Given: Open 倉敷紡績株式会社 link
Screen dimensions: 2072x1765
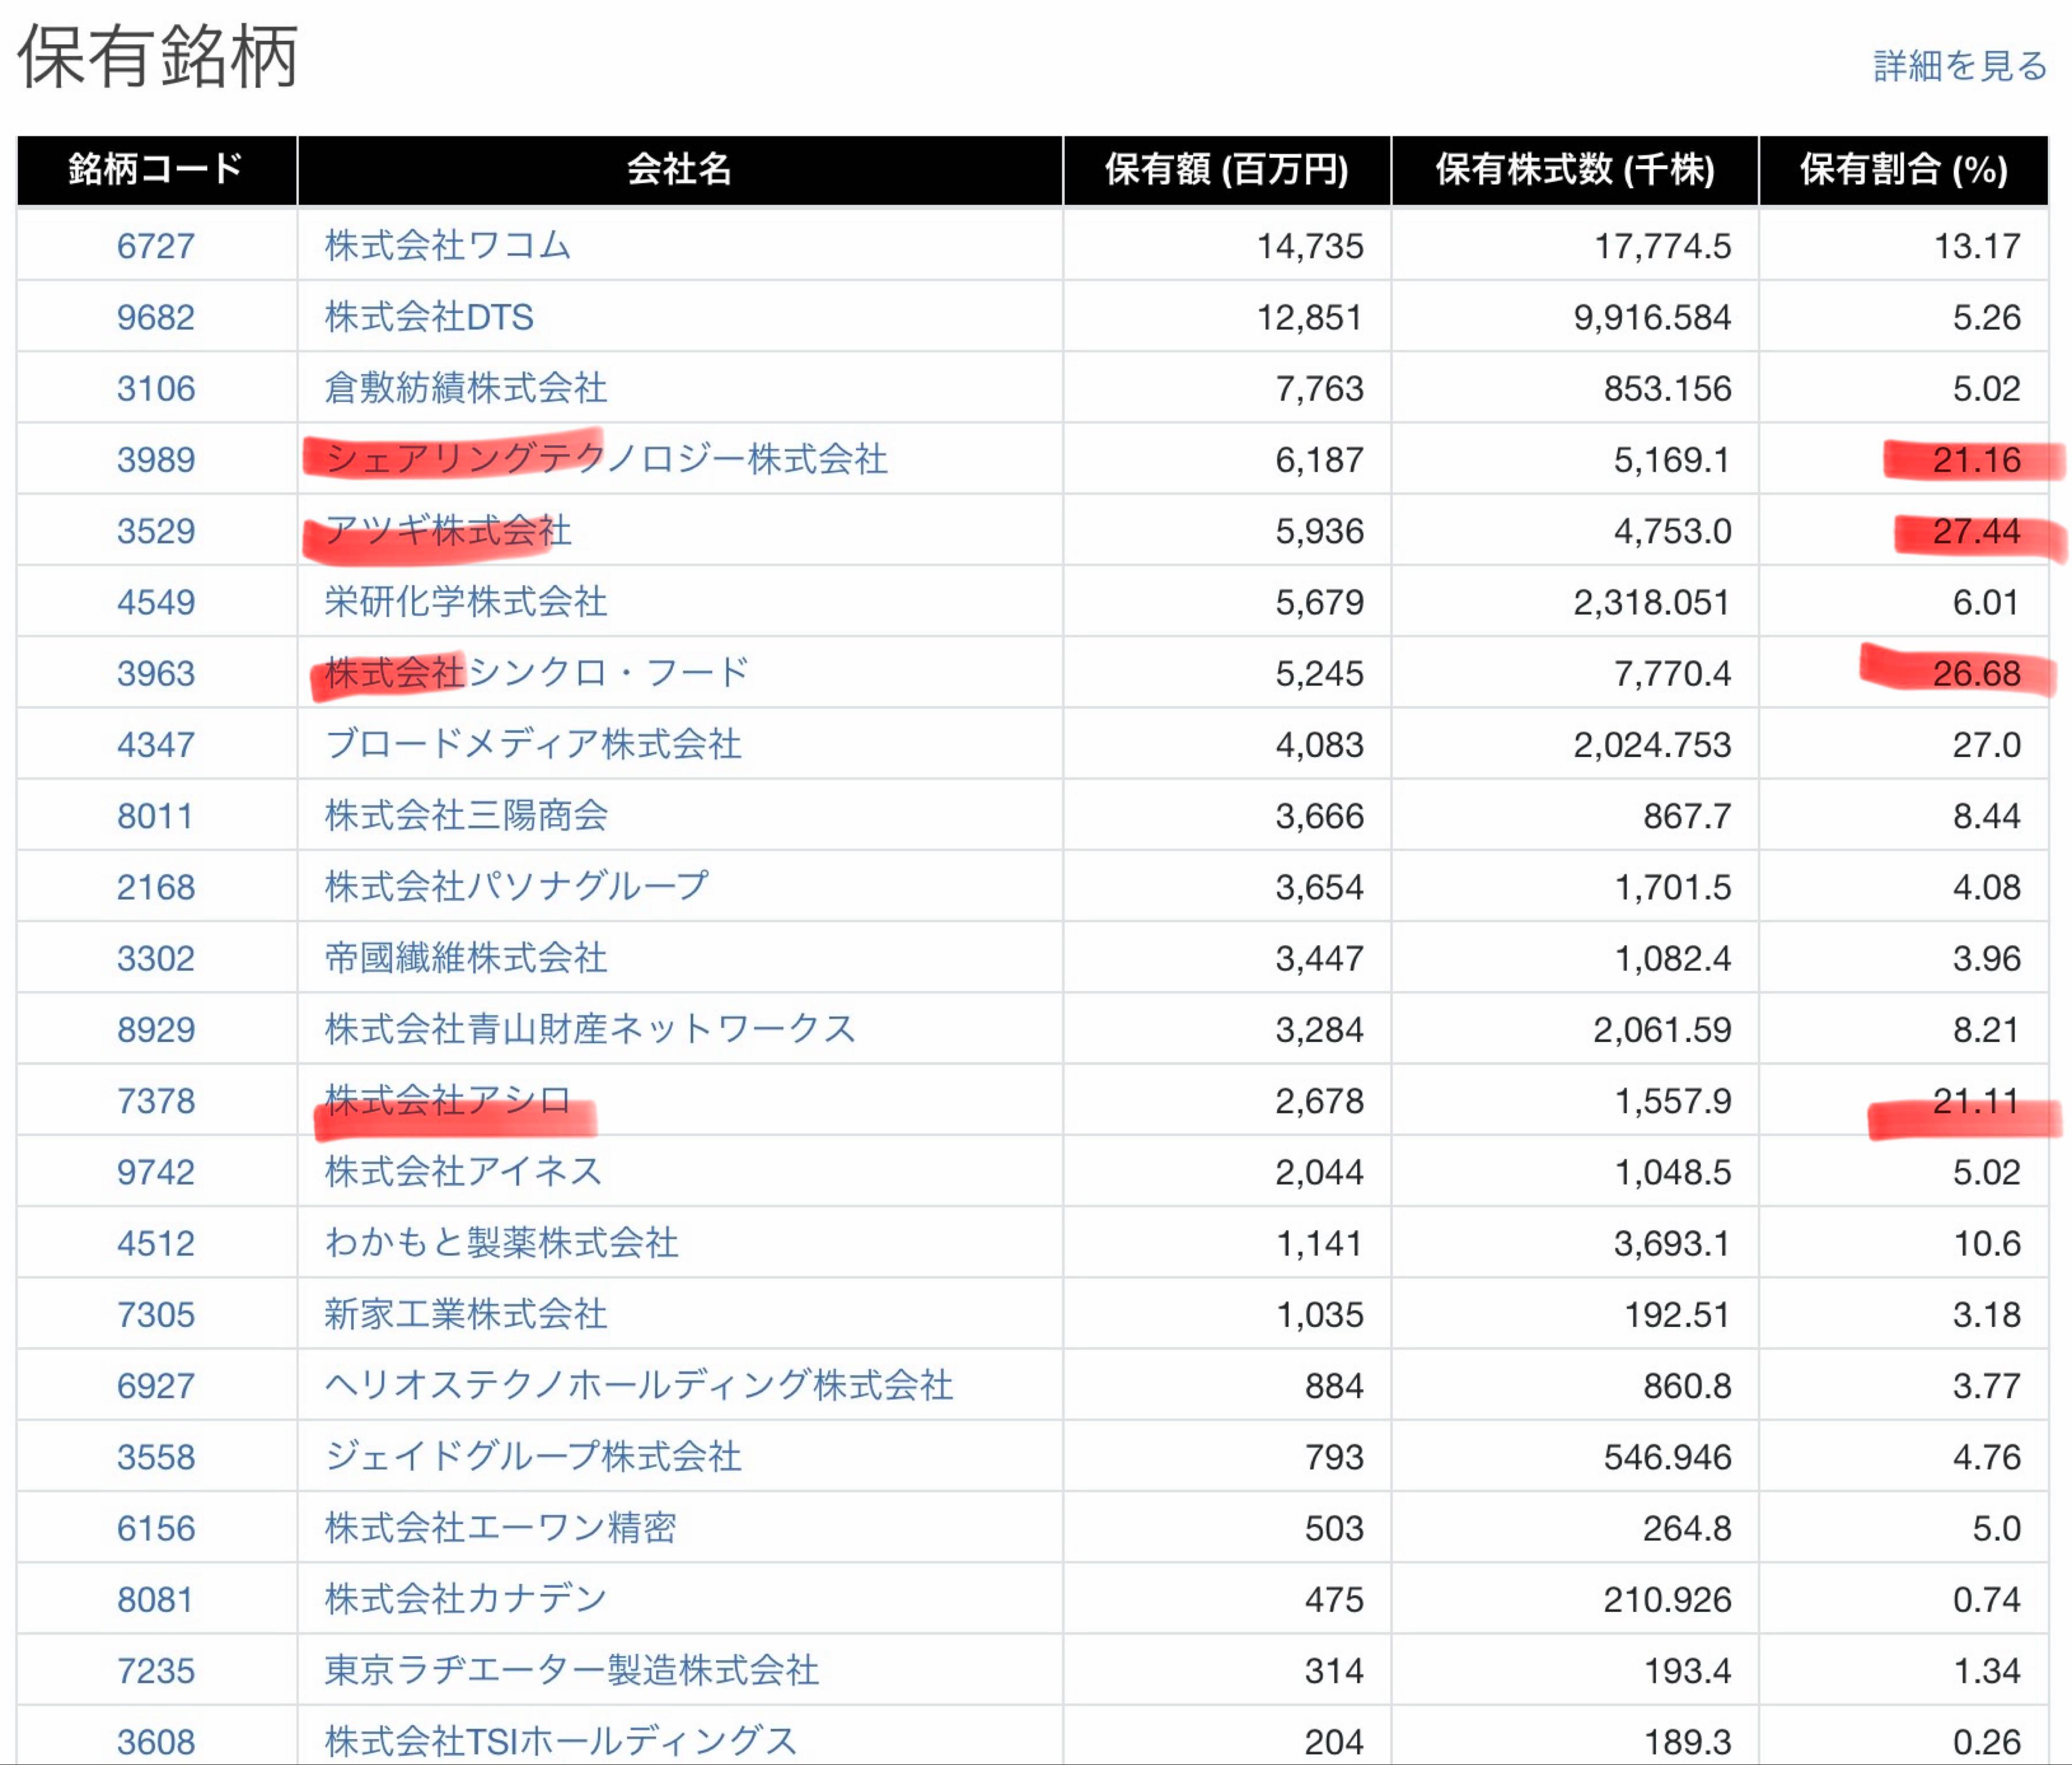Looking at the screenshot, I should click(465, 388).
